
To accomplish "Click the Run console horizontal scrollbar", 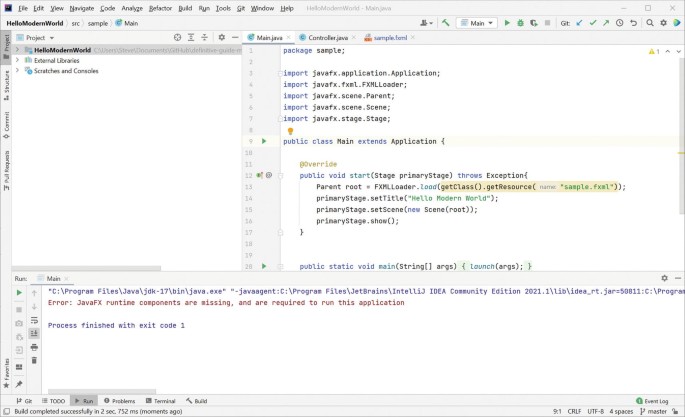I will point(102,391).
